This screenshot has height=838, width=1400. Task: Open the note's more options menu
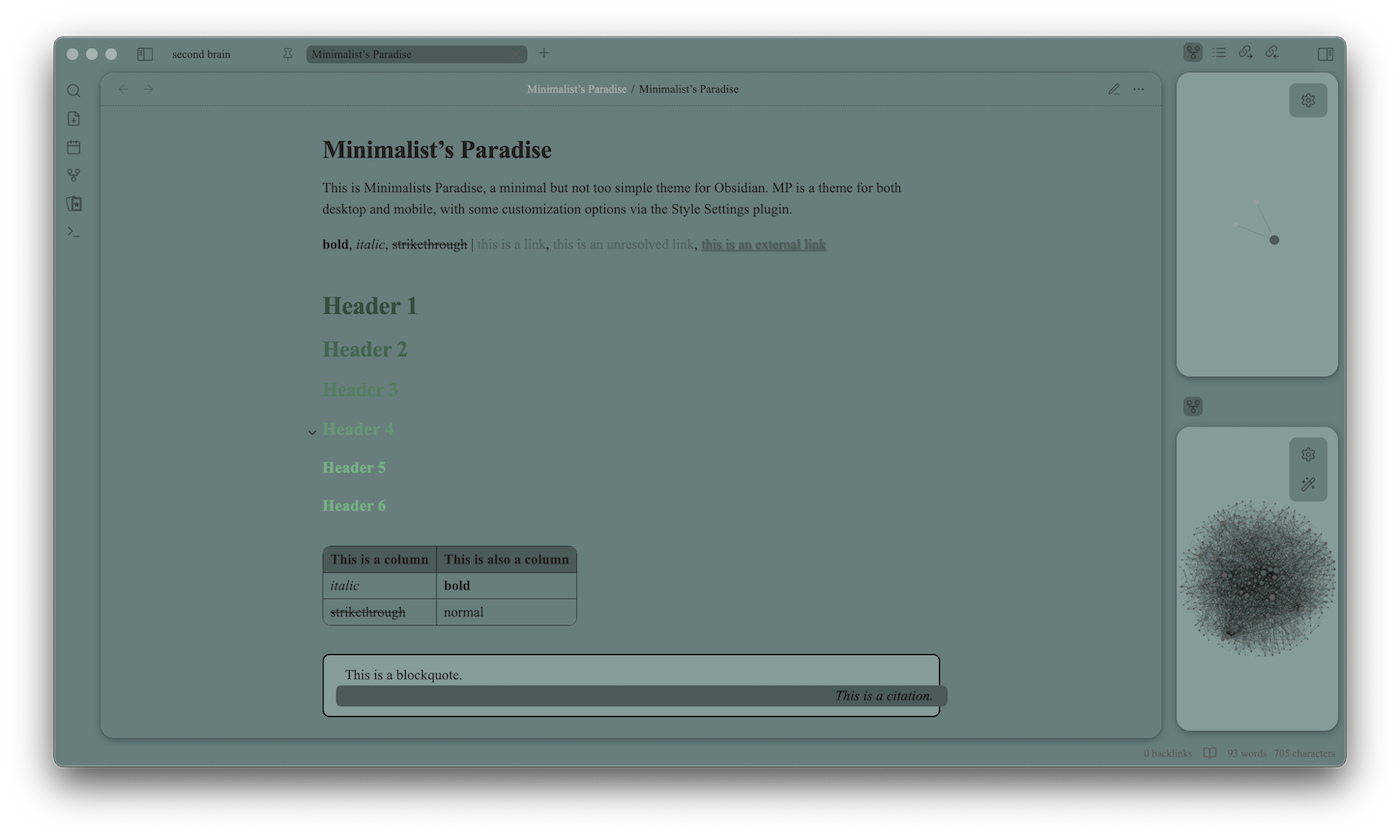[x=1138, y=89]
